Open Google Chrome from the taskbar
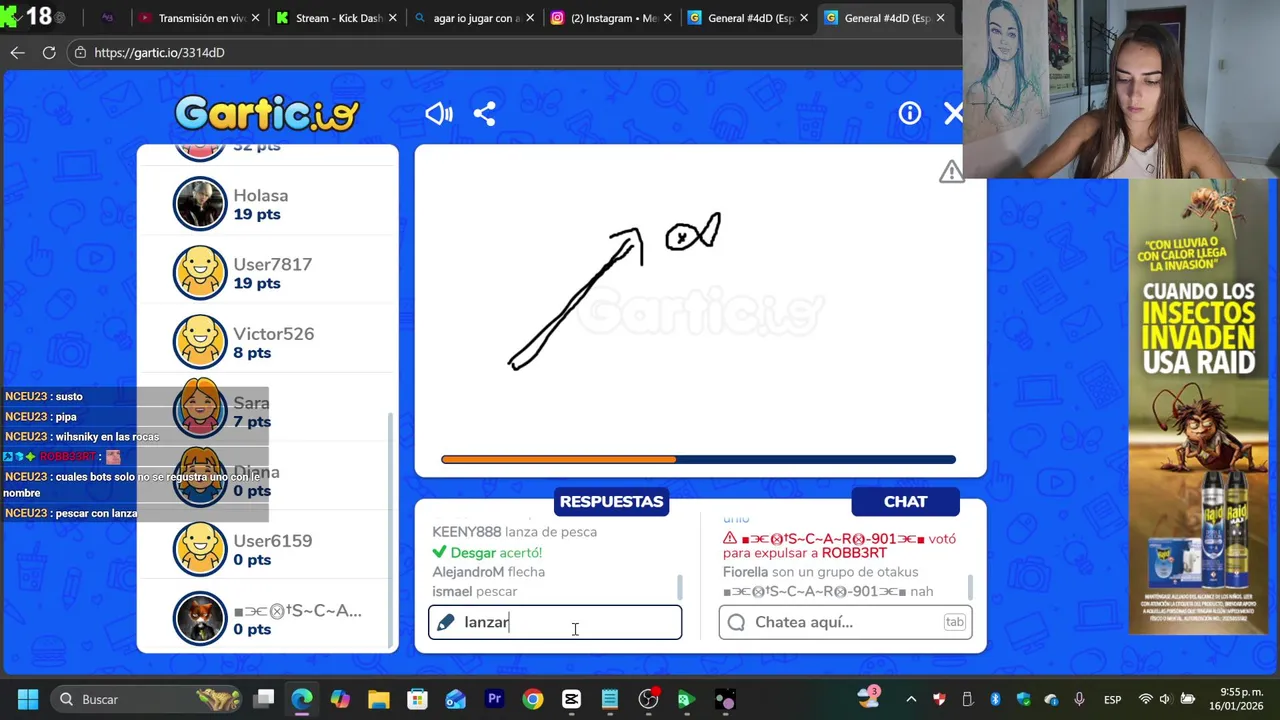The height and width of the screenshot is (720, 1280). tap(533, 699)
